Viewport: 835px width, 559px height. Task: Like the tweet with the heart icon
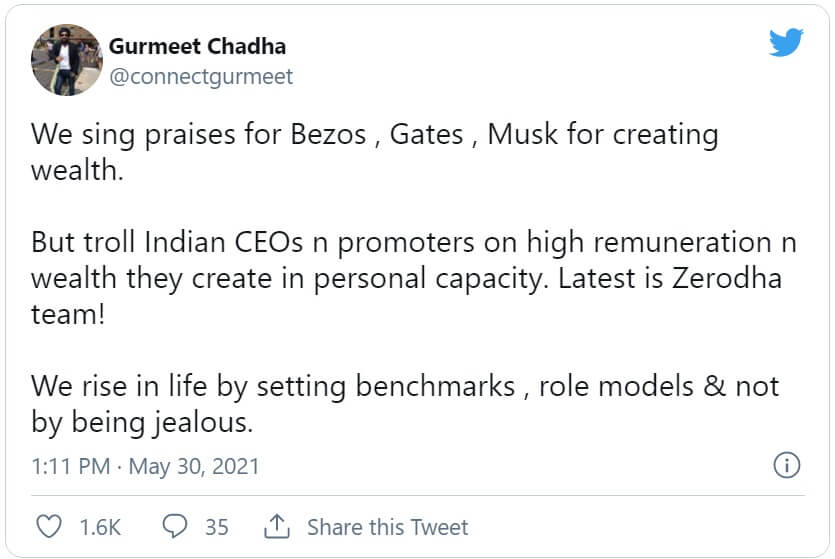click(x=48, y=526)
